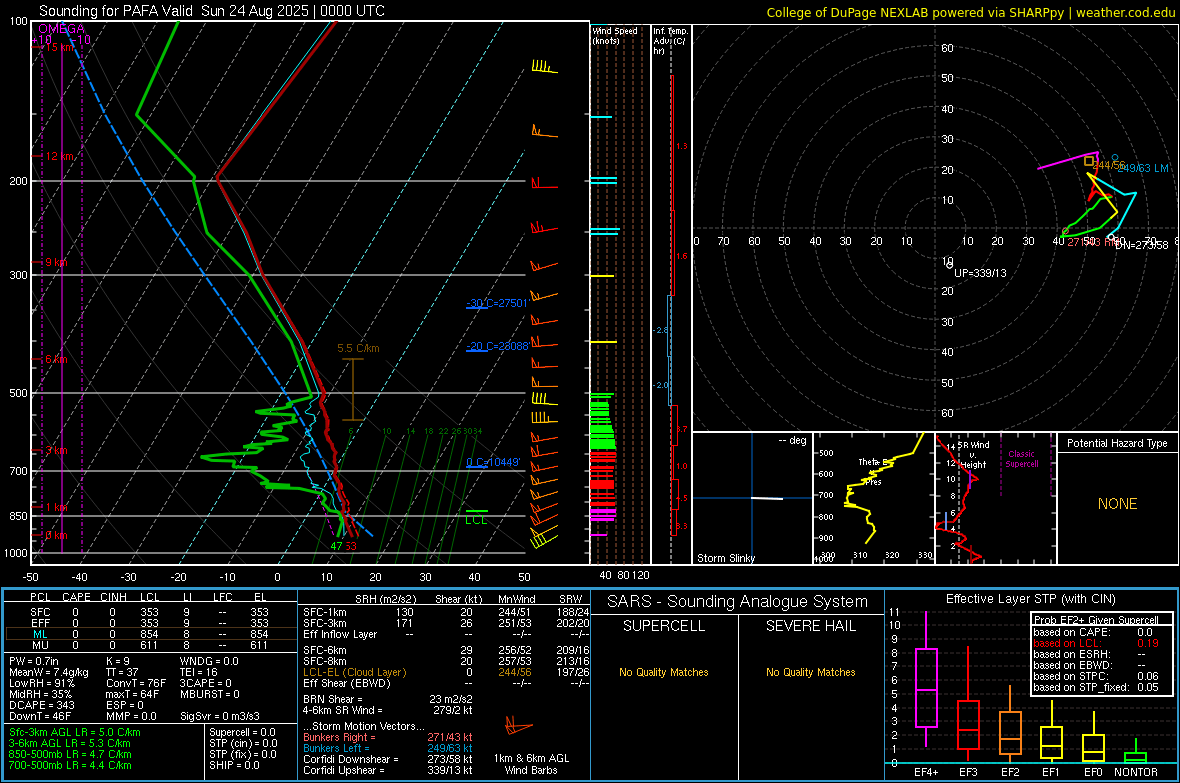This screenshot has height=783, width=1180.
Task: Select the SFC-6km shear row label
Action: 324,650
